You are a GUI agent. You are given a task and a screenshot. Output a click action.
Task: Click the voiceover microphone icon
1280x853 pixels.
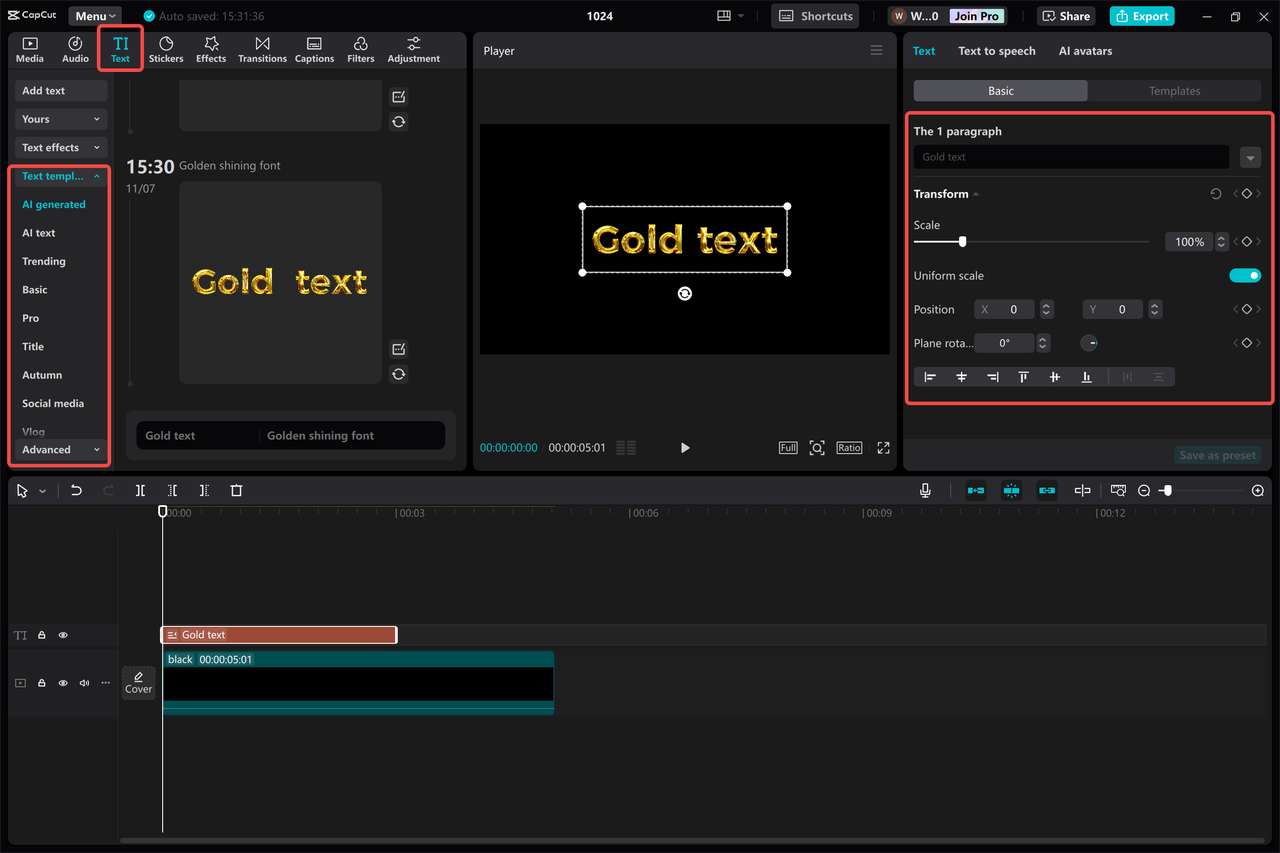[x=925, y=490]
